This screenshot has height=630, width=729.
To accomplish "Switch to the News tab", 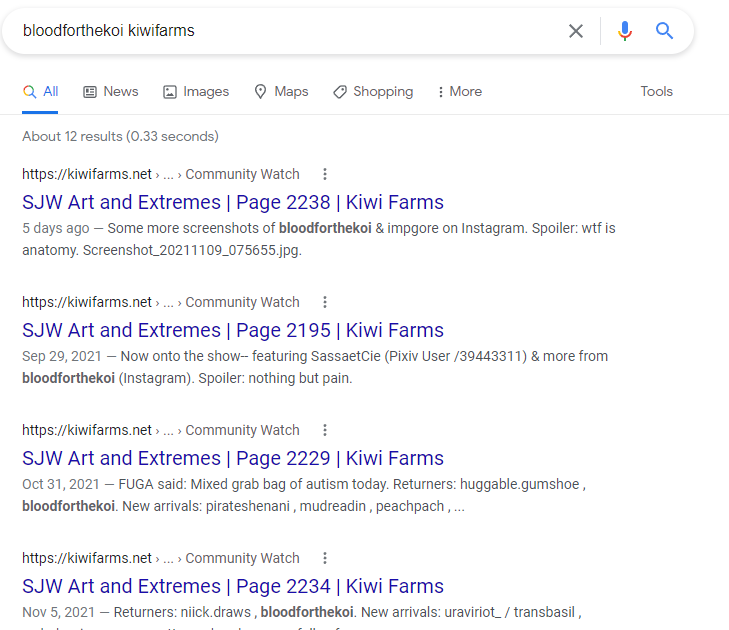I will coord(111,92).
